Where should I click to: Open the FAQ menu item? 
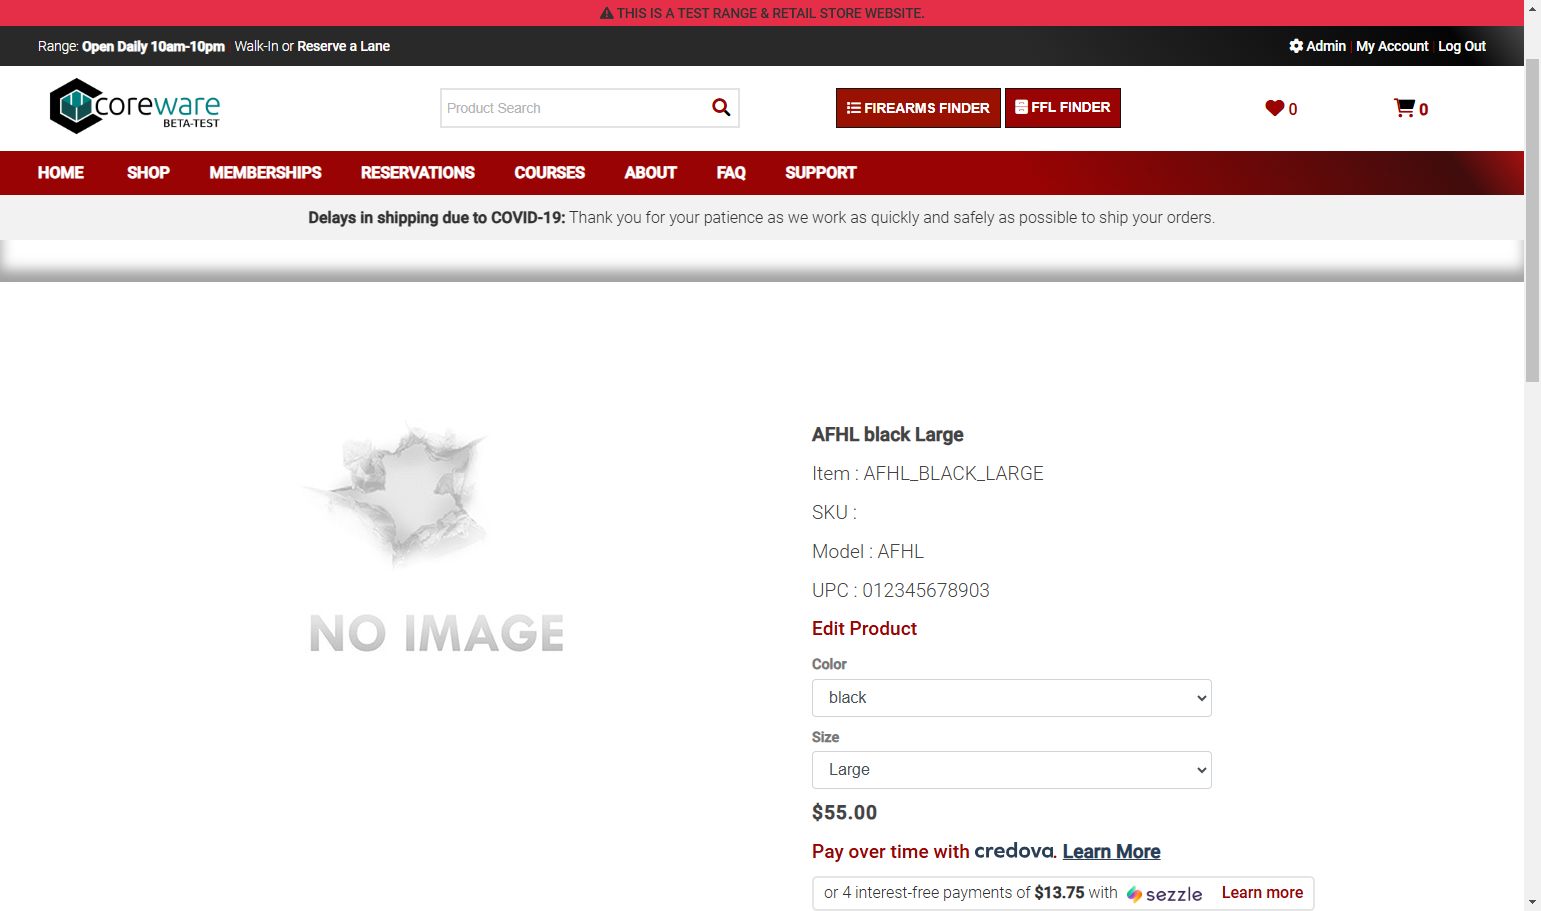point(731,173)
